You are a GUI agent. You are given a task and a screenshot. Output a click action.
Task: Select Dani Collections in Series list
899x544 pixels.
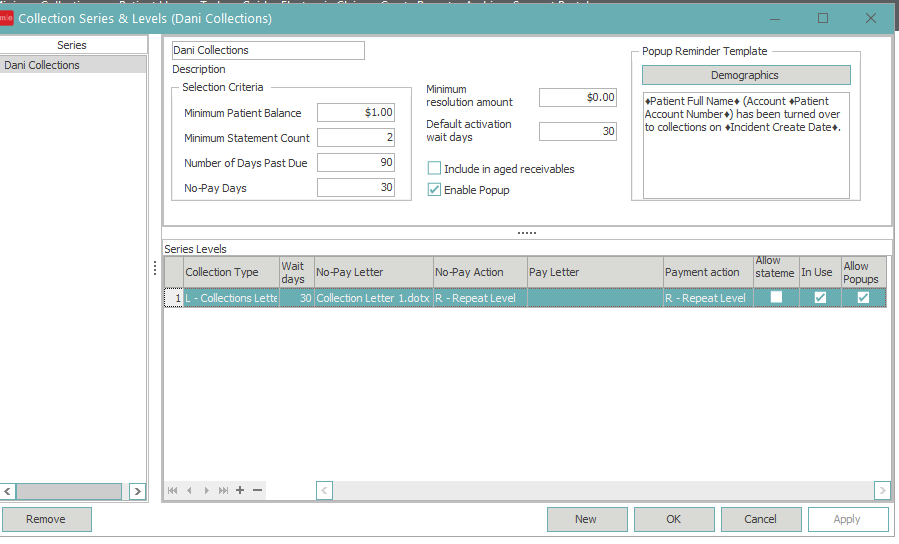pos(43,65)
